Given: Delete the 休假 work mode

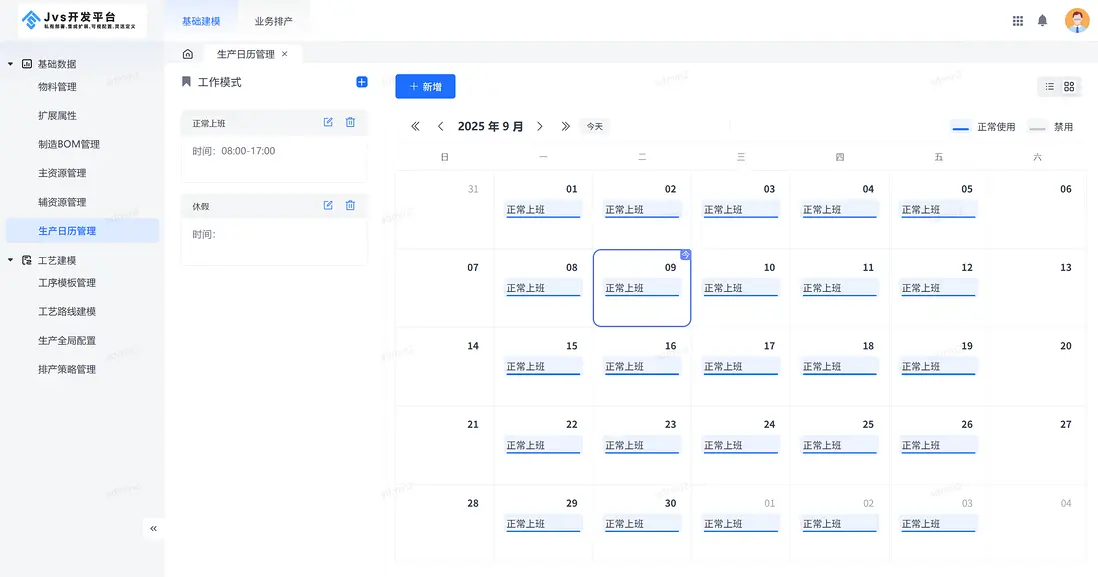Looking at the screenshot, I should [x=350, y=205].
